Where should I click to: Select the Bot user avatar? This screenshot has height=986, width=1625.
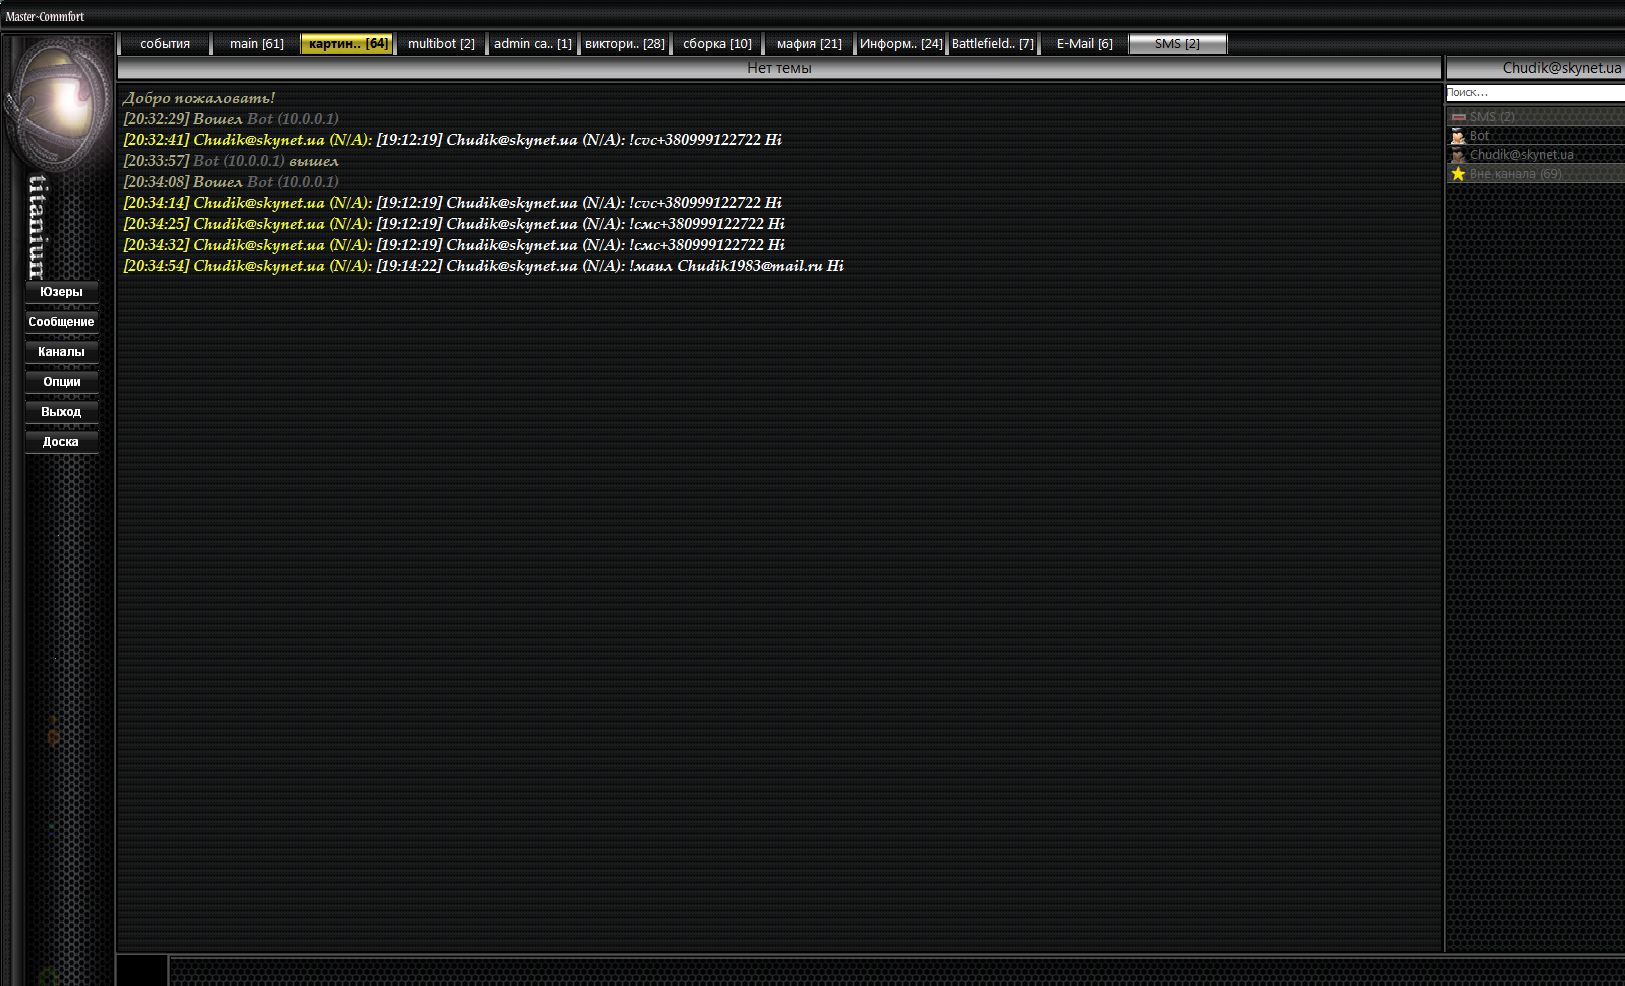(x=1458, y=136)
